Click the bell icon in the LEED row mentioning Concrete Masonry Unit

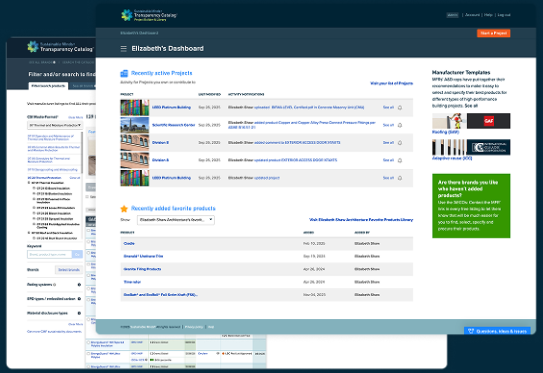tap(400, 107)
